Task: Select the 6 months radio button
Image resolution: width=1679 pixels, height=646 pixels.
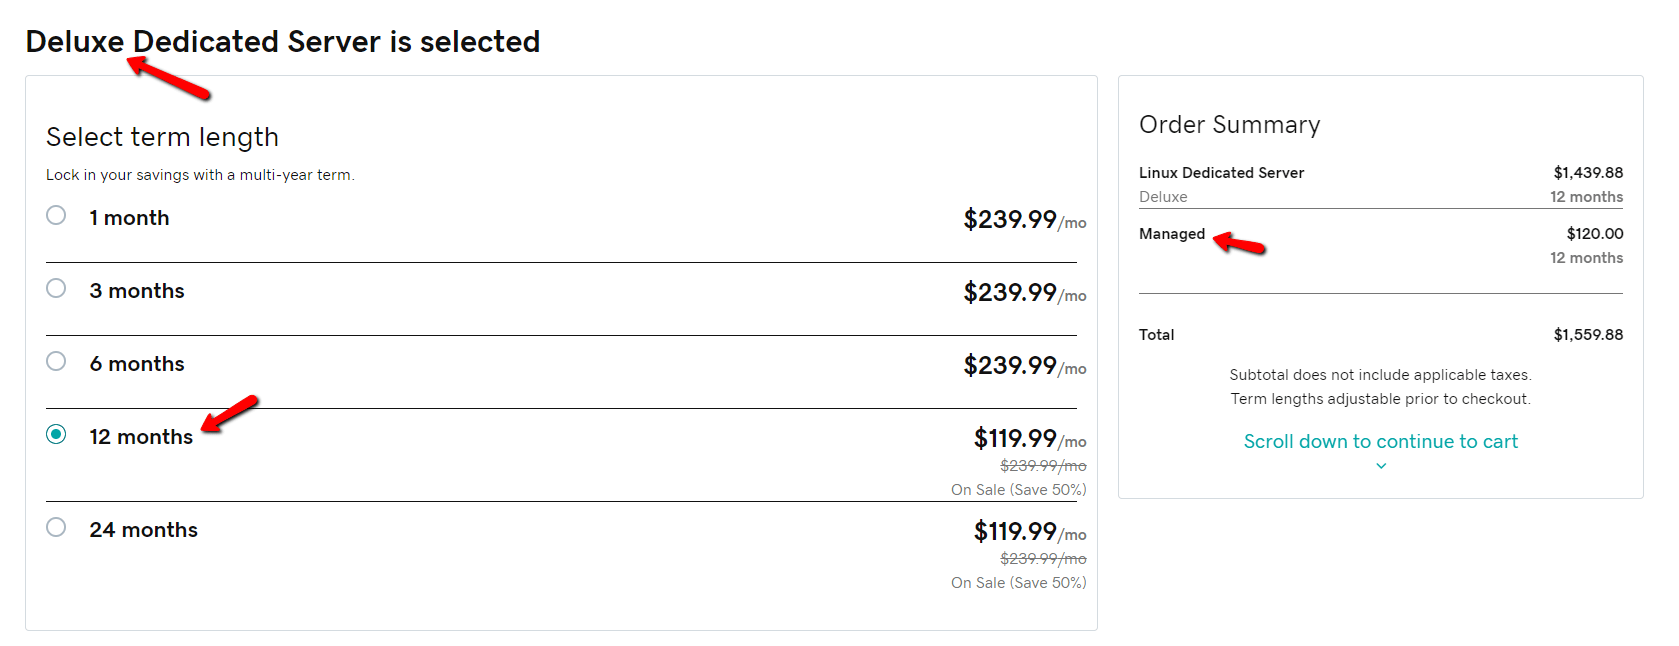Action: 56,361
